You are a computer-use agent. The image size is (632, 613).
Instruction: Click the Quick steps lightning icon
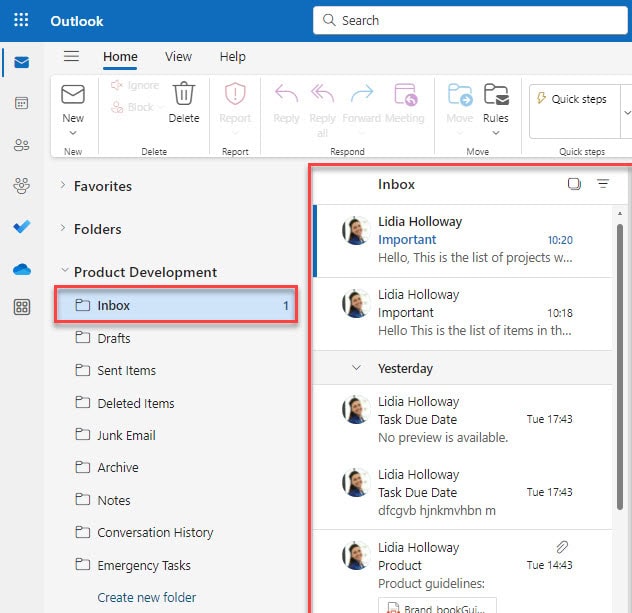pyautogui.click(x=541, y=98)
